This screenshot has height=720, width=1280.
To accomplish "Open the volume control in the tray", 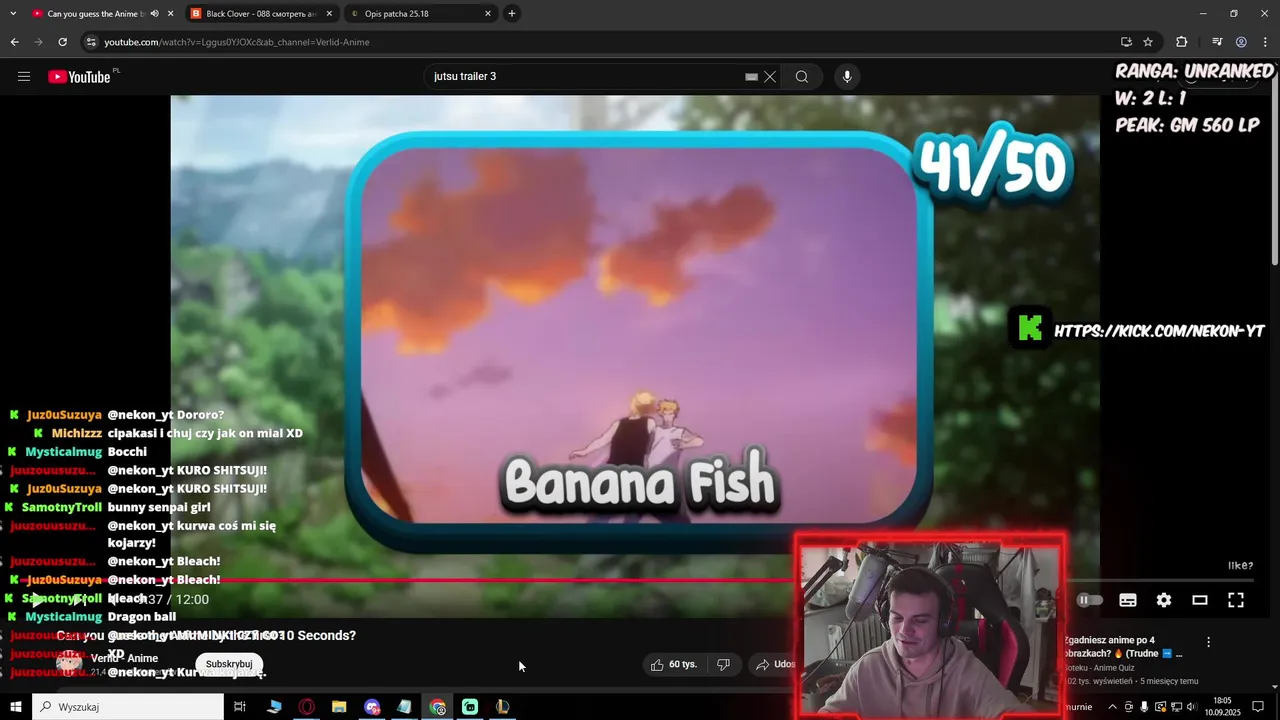I will coord(1191,707).
